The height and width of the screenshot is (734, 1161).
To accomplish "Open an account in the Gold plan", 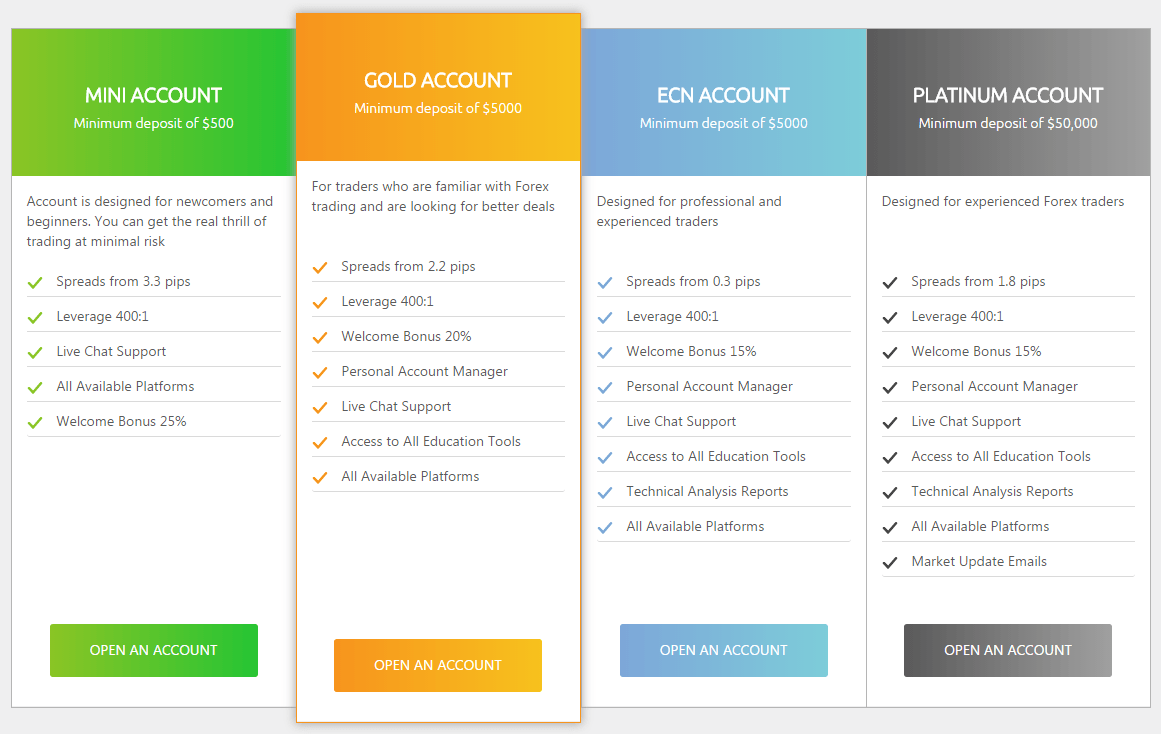I will 437,665.
